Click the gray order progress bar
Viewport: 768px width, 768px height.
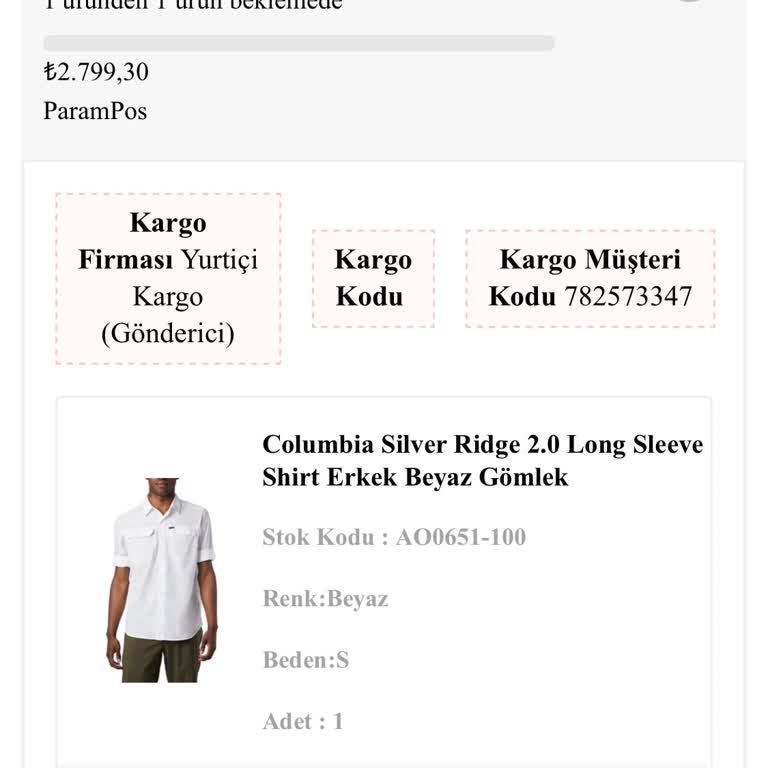298,43
